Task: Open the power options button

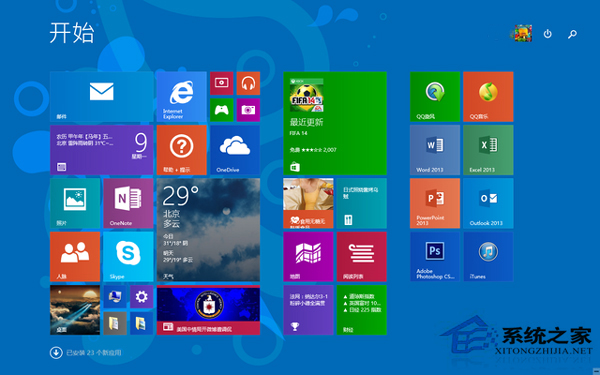Action: [x=548, y=34]
